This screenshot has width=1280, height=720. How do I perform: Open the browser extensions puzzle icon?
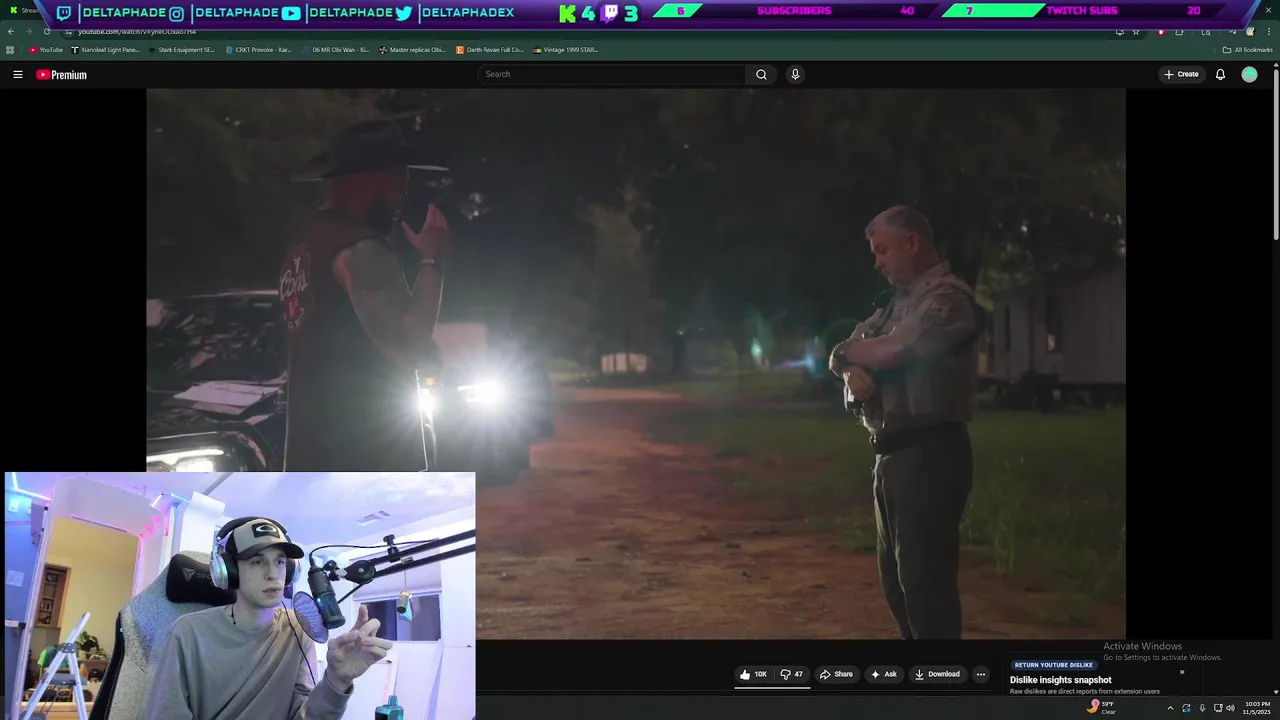point(1179,31)
